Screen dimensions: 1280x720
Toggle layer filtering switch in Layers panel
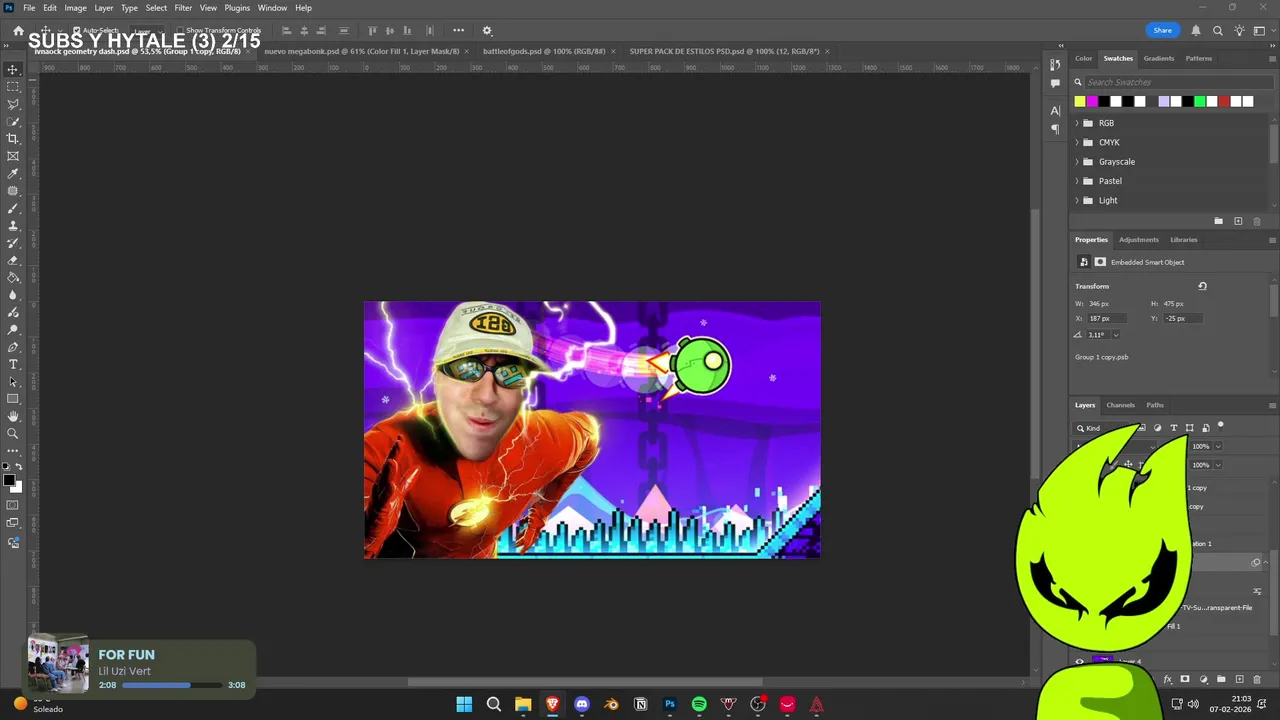click(x=1221, y=426)
